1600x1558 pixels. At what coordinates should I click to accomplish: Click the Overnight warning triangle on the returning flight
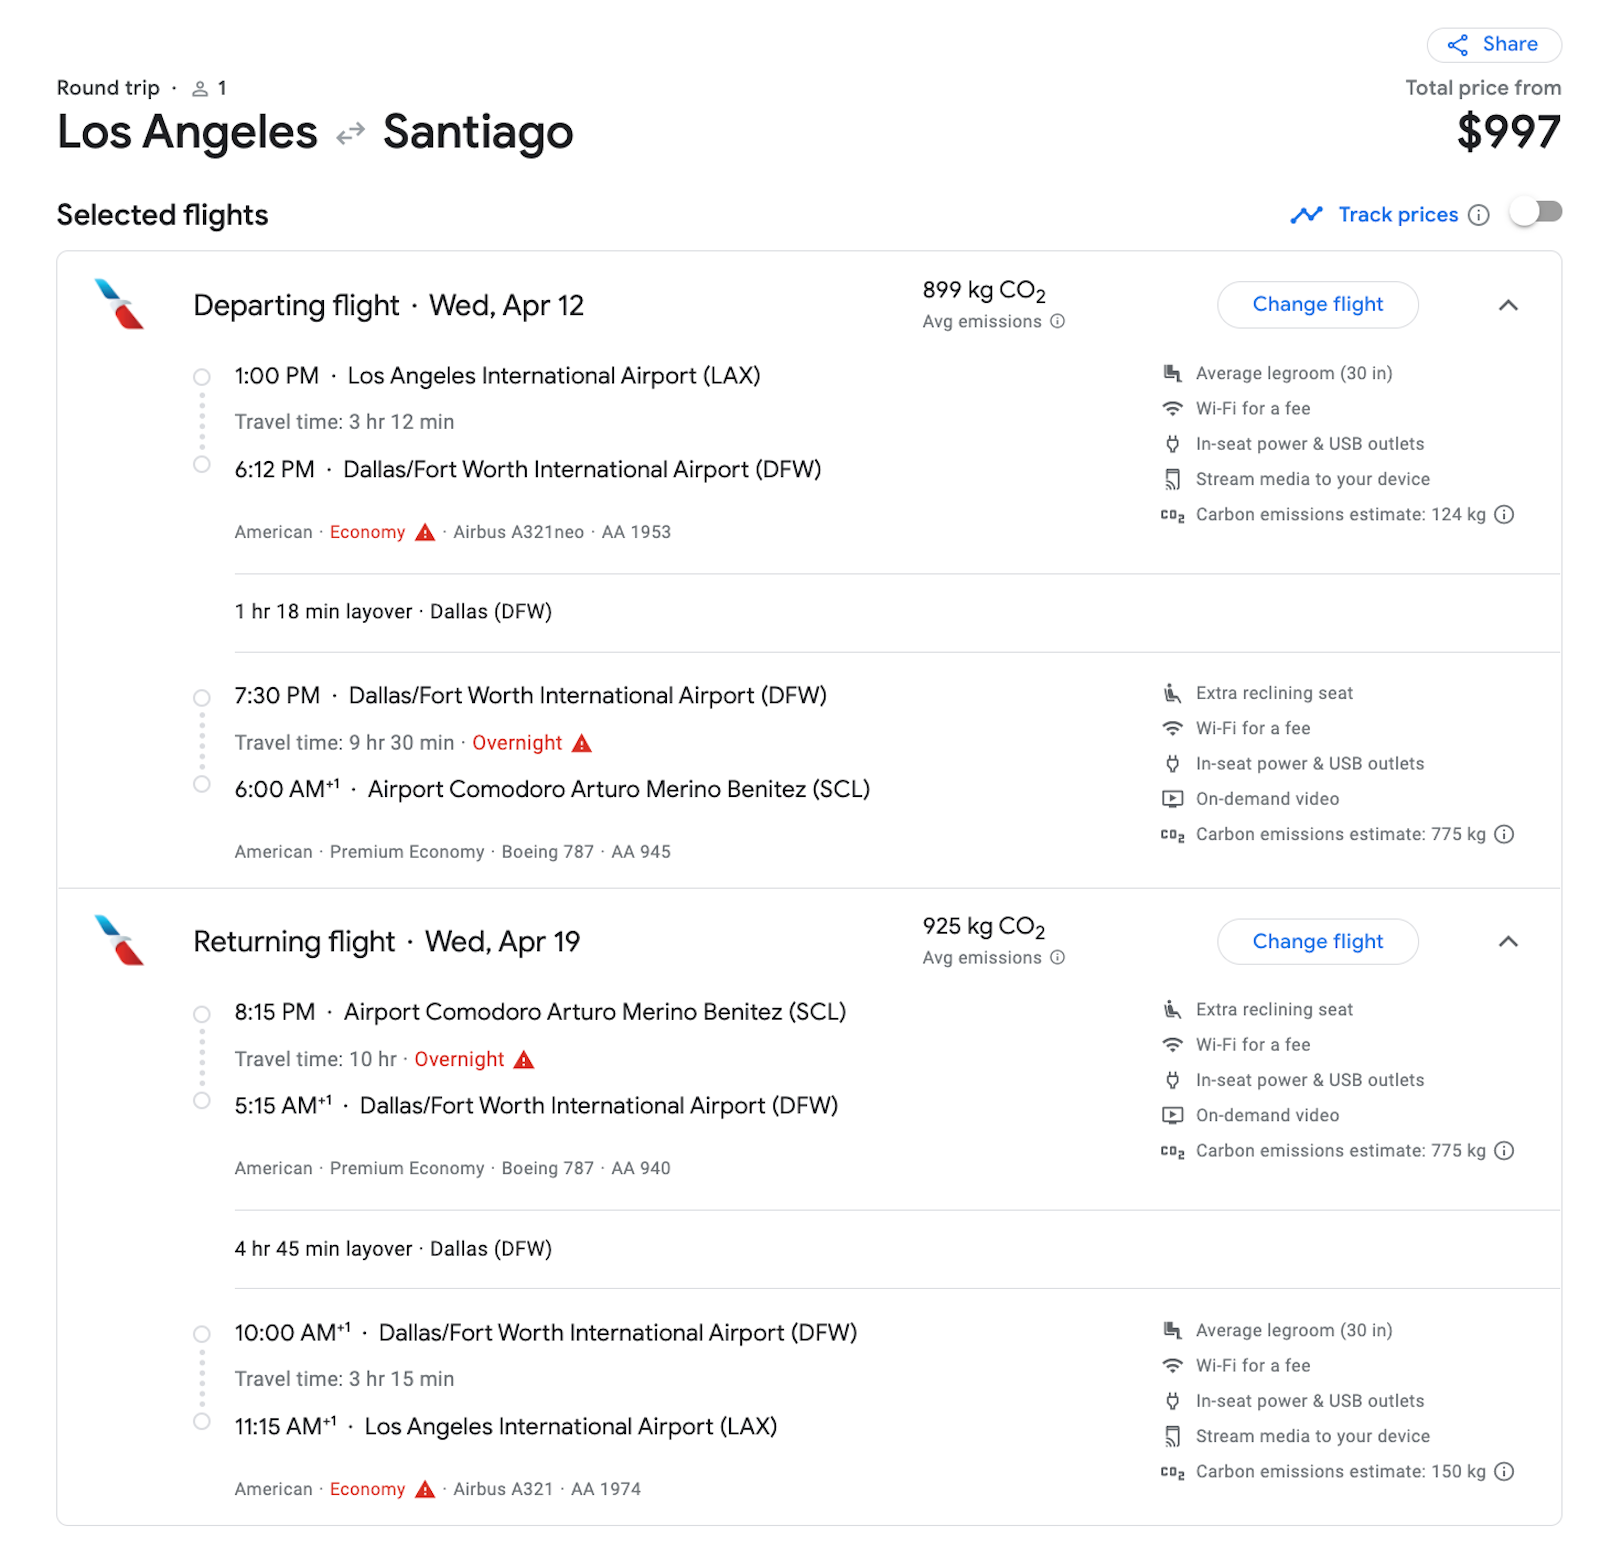[x=524, y=1059]
